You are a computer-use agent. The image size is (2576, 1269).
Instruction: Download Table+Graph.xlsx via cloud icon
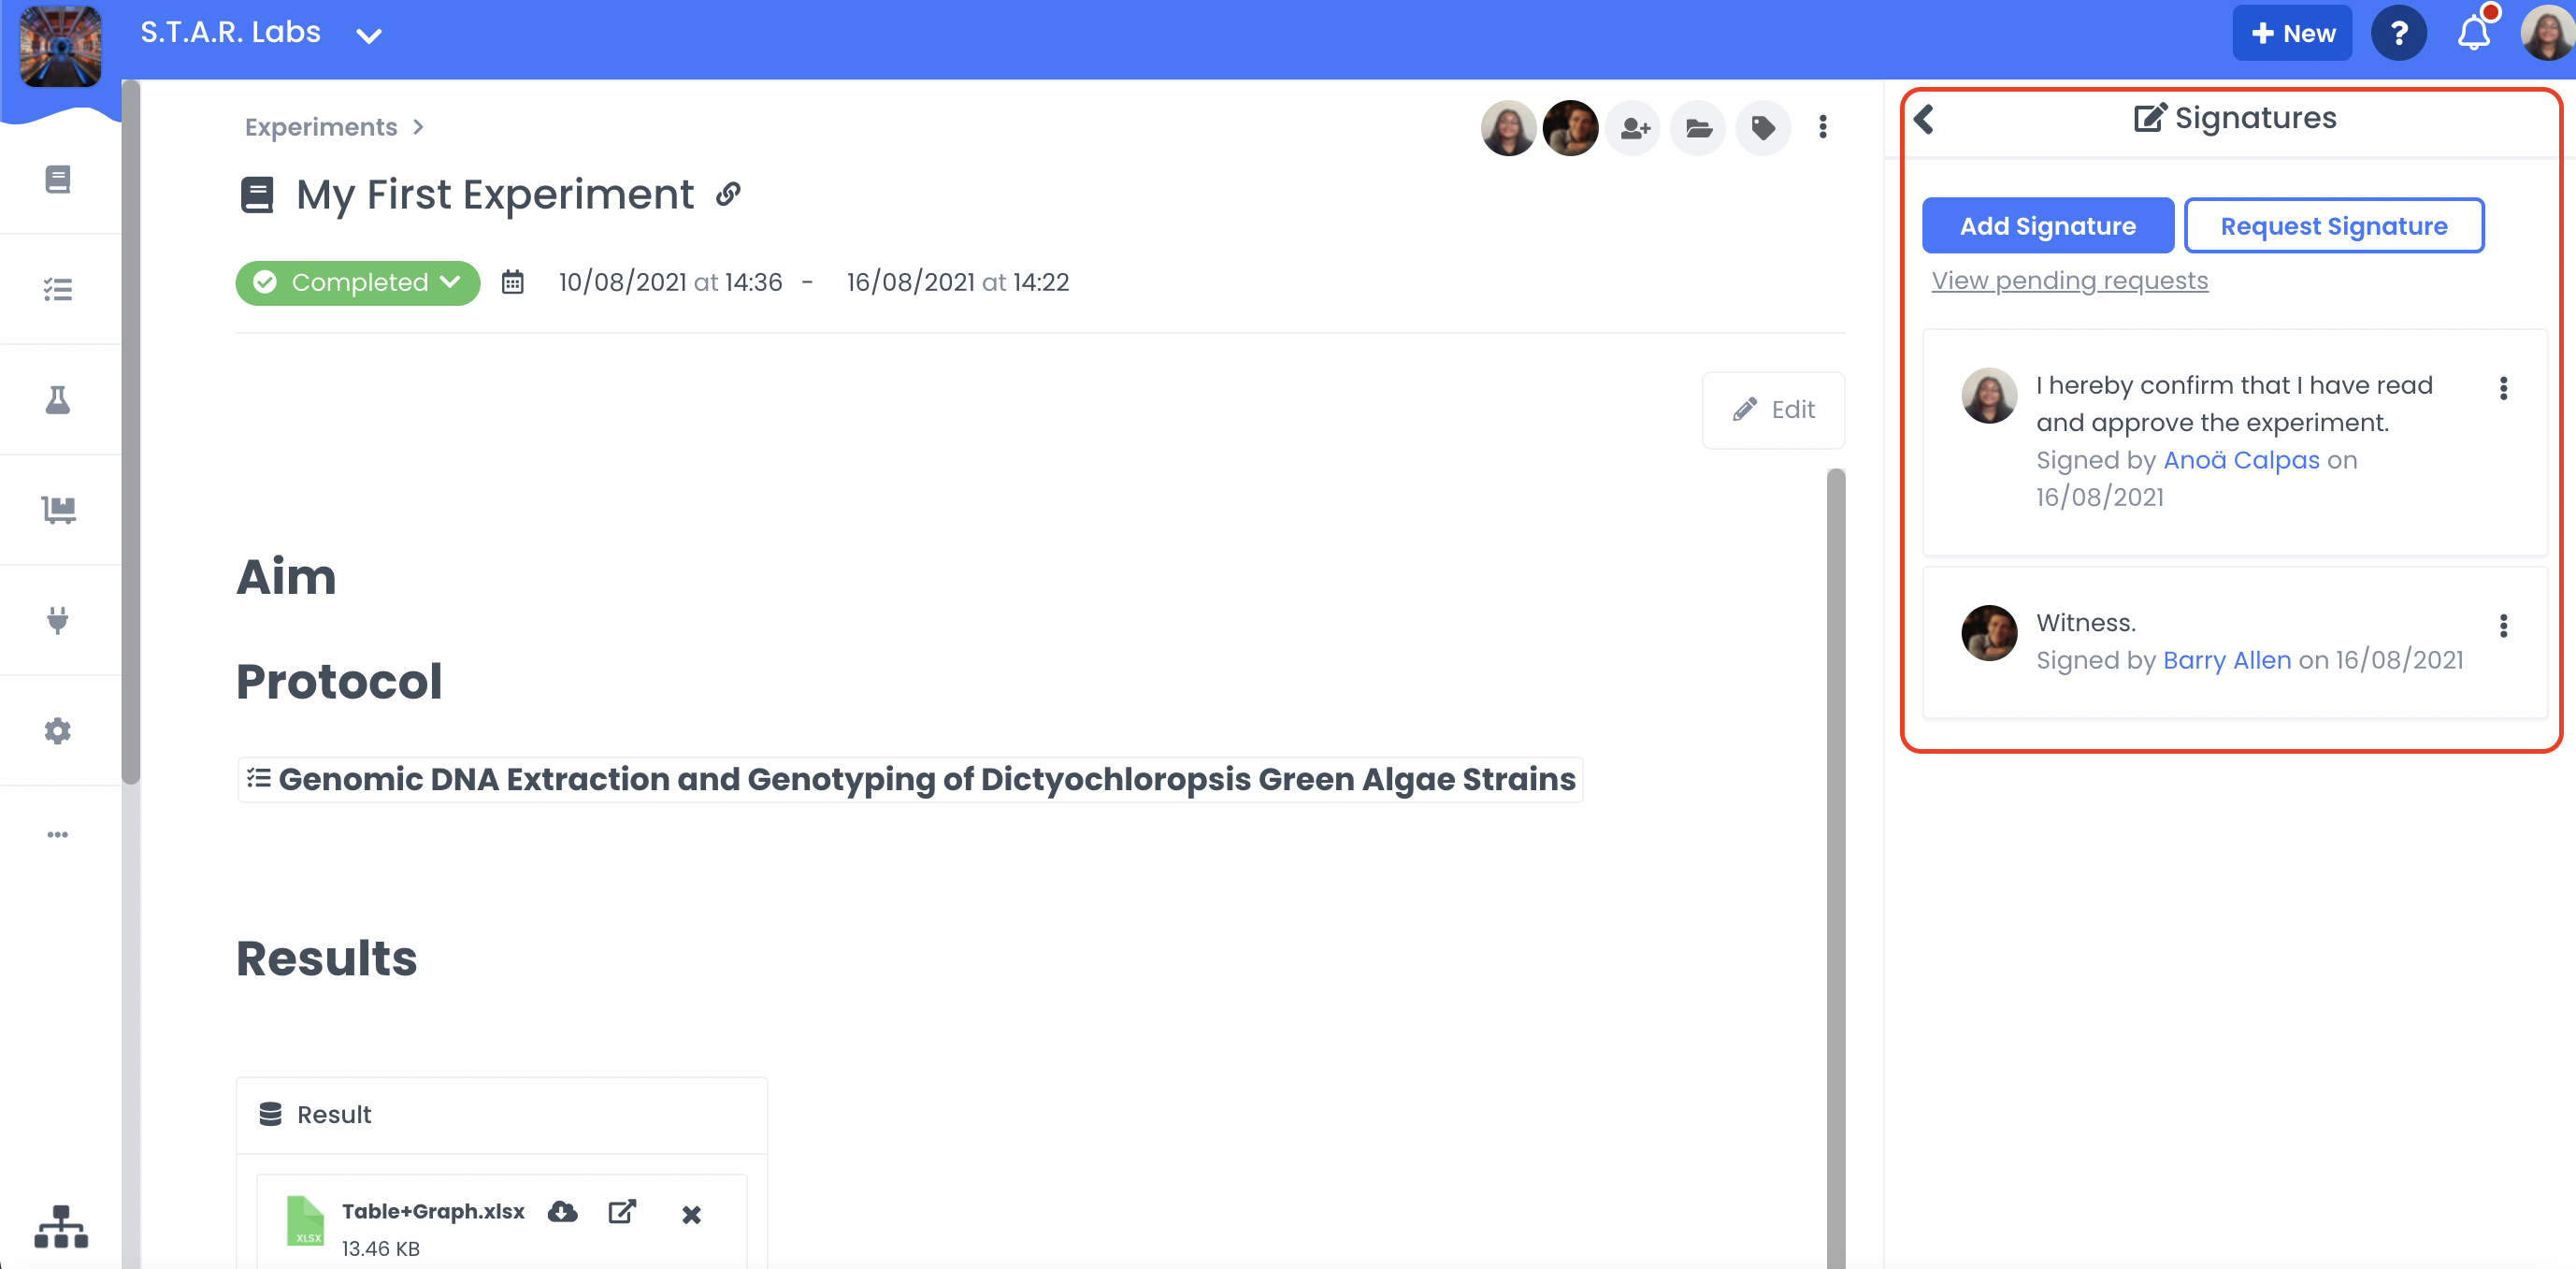[x=563, y=1212]
